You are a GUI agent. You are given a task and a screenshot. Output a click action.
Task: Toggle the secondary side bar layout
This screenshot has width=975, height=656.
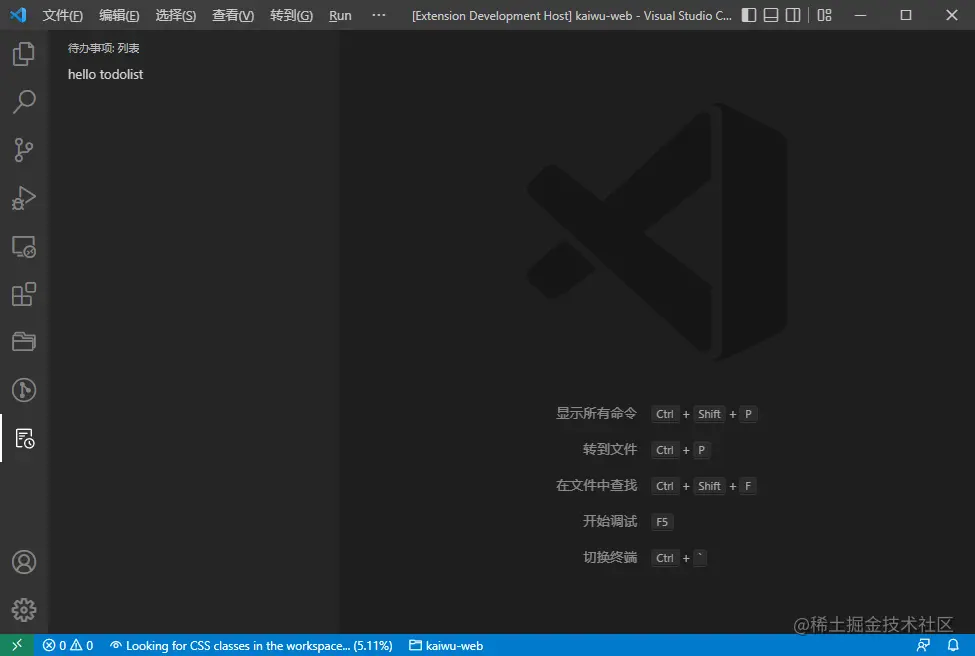[793, 15]
